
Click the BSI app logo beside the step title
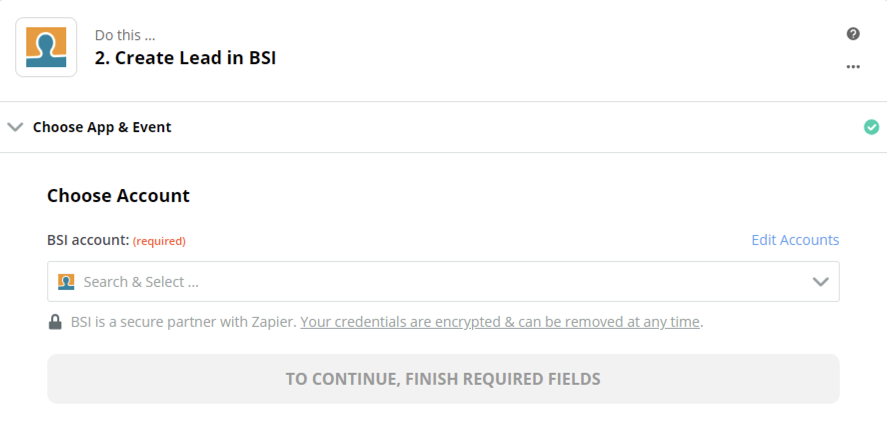(x=46, y=47)
